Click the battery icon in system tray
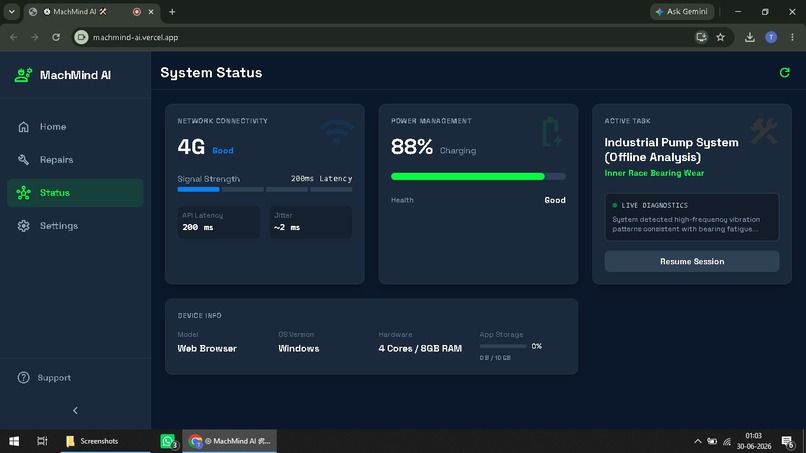This screenshot has height=453, width=806. point(712,441)
